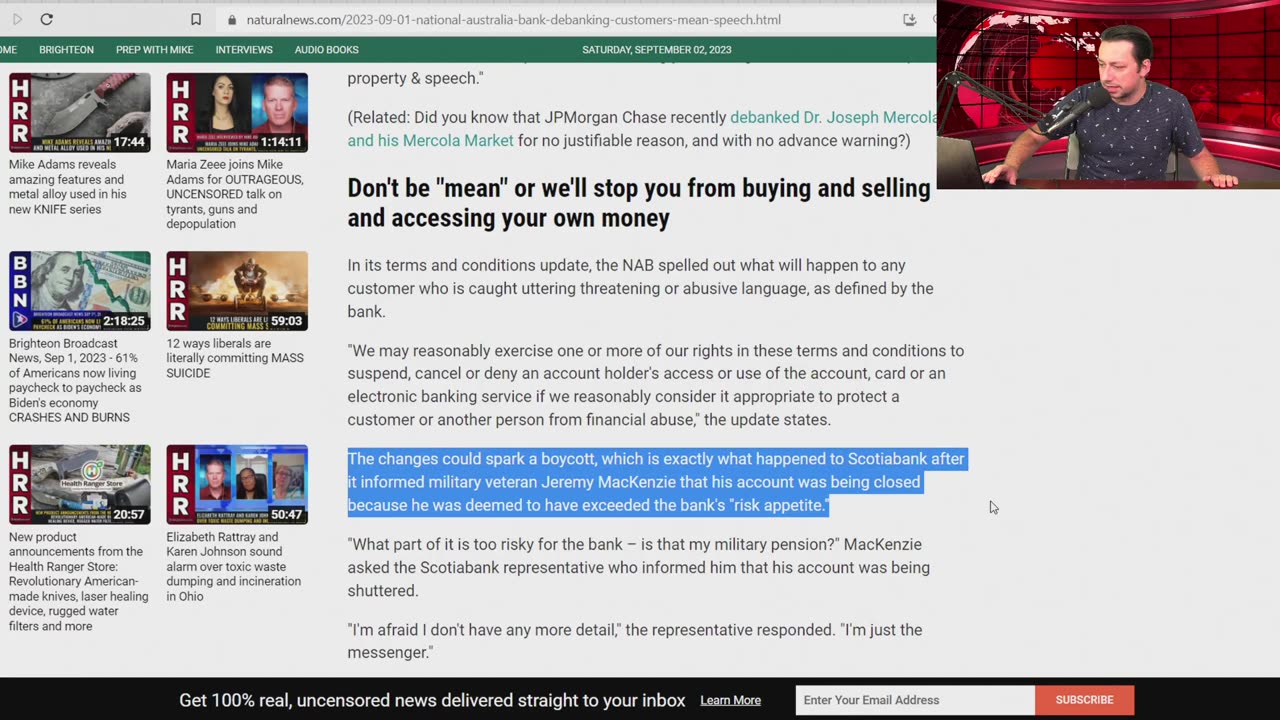The image size is (1280, 720).
Task: Open the toxic waste video thumbnail 50:47
Action: (x=237, y=484)
